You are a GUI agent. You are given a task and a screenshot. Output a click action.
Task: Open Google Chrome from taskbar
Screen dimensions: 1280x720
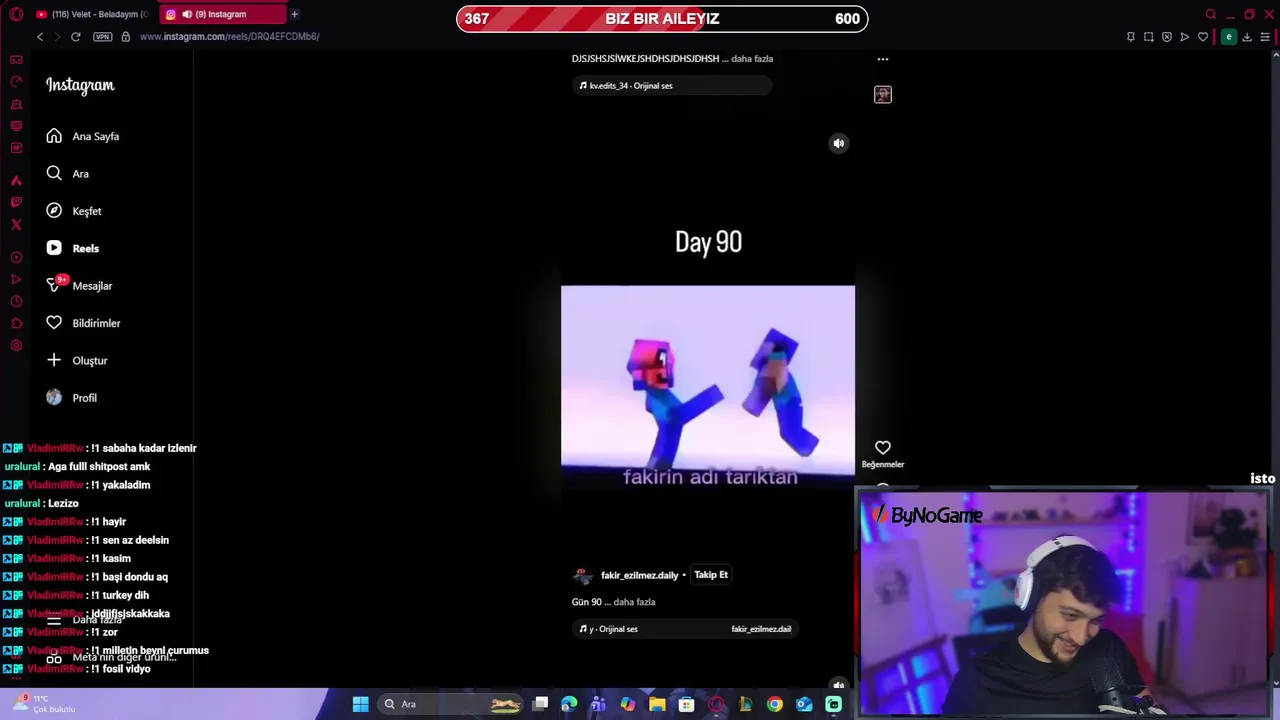pyautogui.click(x=775, y=704)
